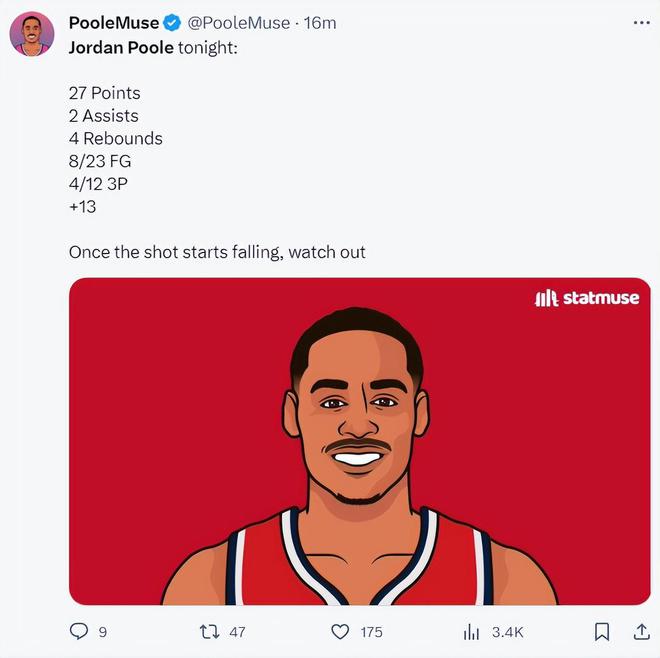
Task: Click the "Once the shot starts falling" text
Action: click(x=217, y=252)
